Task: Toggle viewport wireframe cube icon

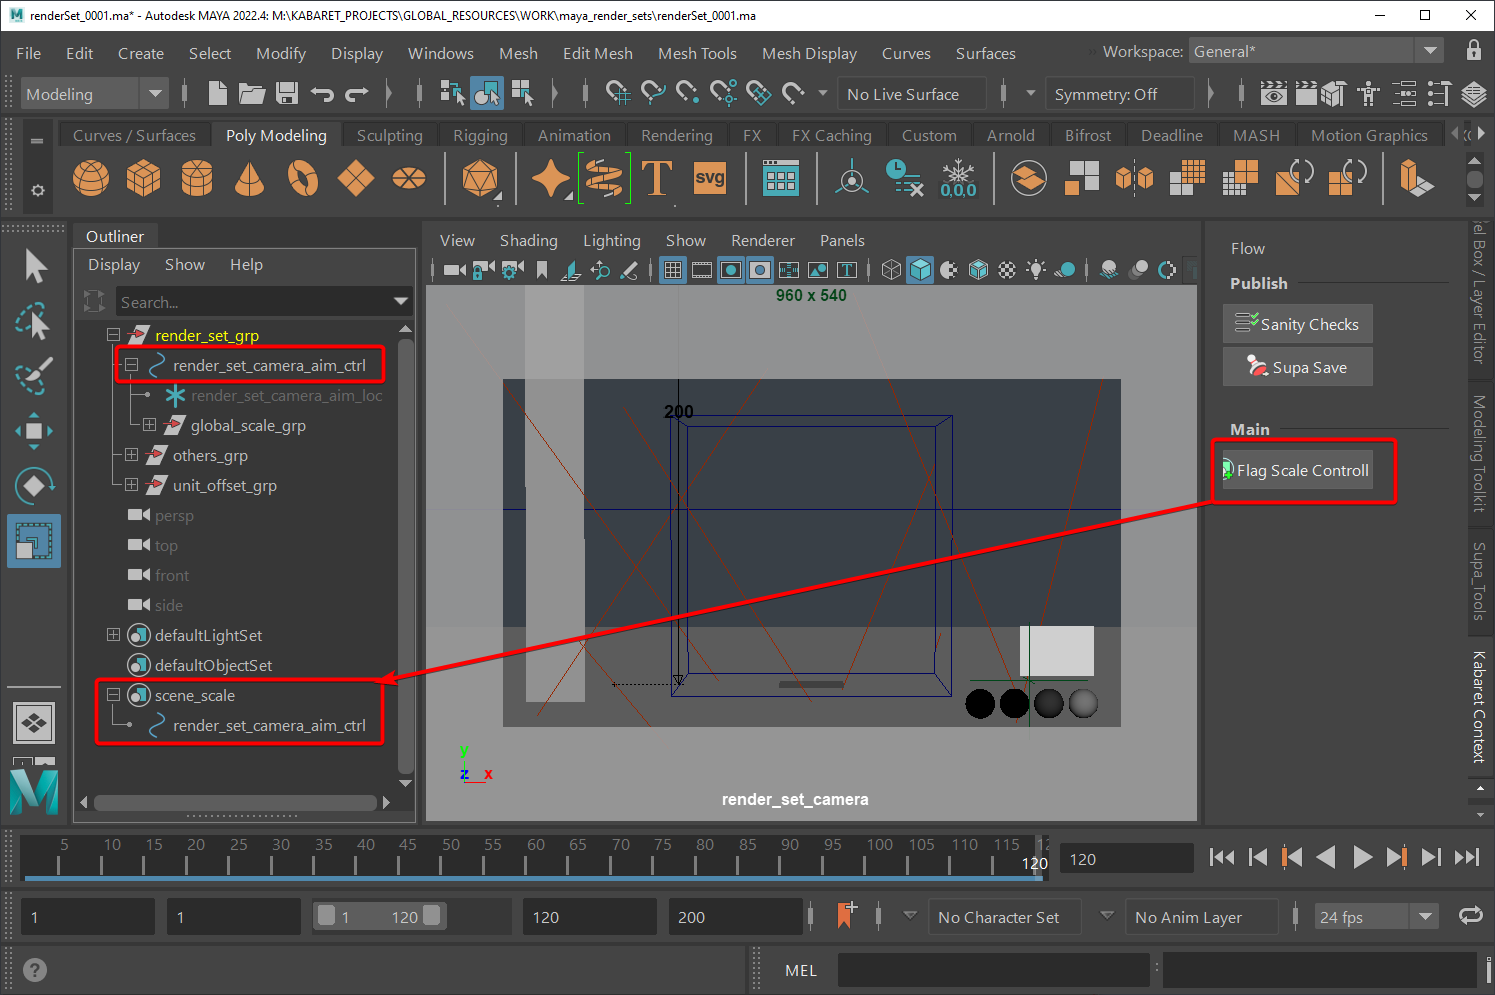Action: [891, 269]
